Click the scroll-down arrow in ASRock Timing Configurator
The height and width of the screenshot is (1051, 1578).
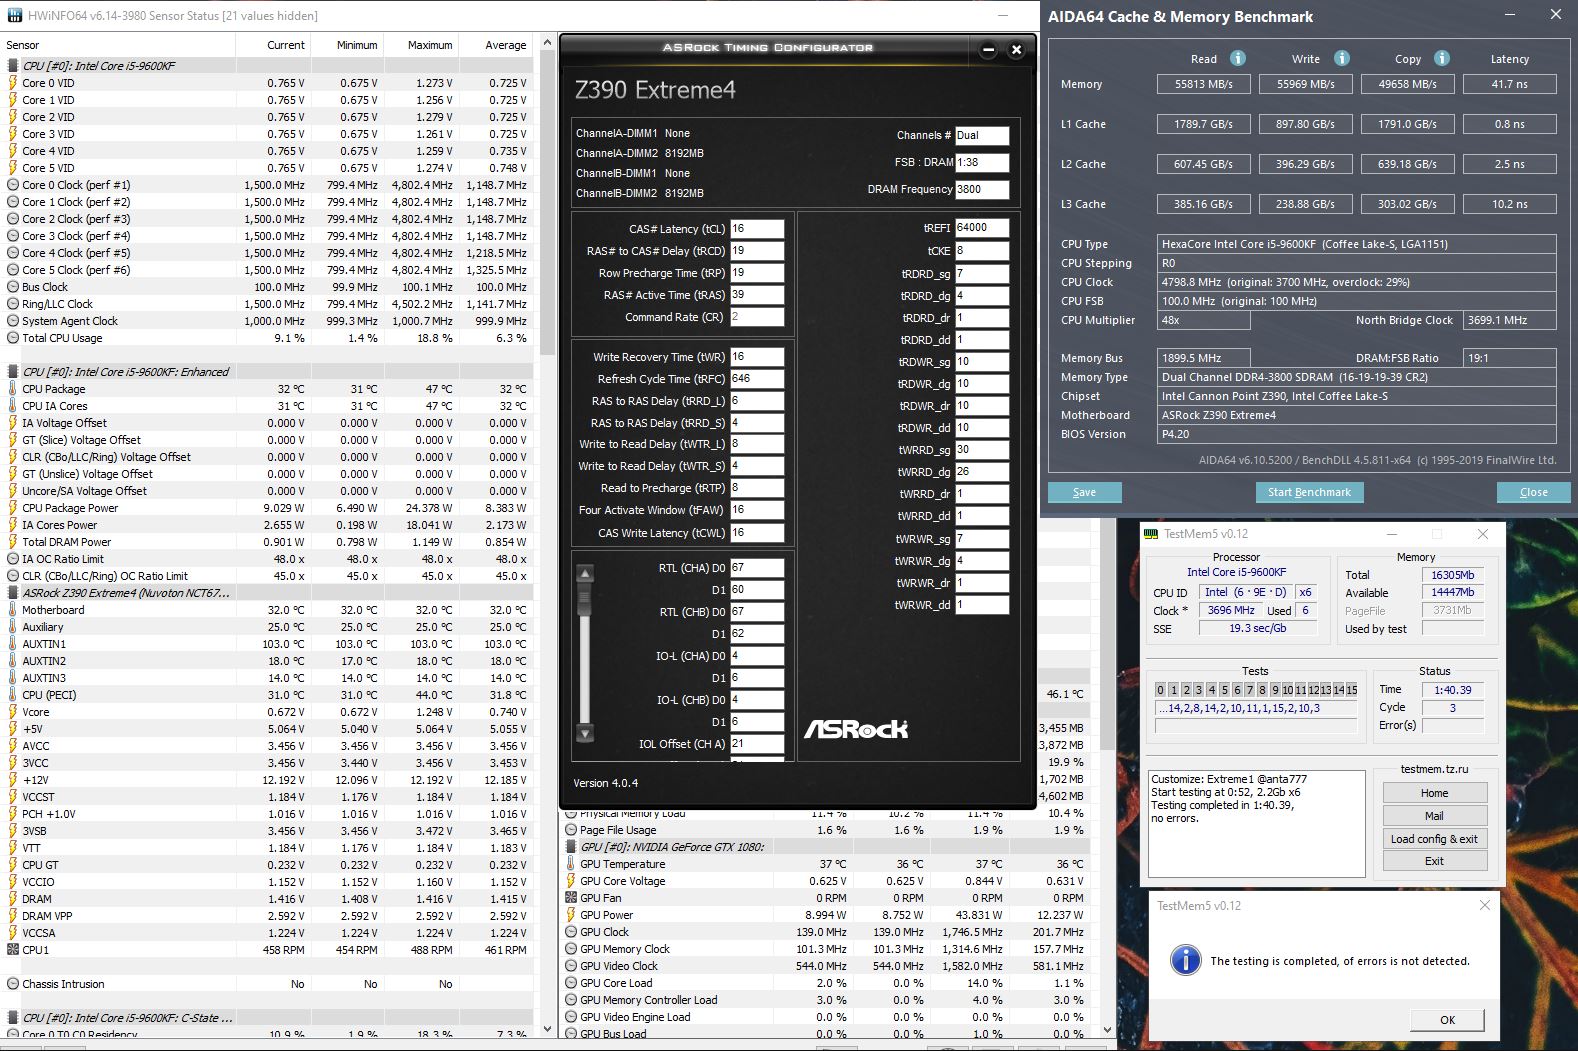tap(586, 733)
